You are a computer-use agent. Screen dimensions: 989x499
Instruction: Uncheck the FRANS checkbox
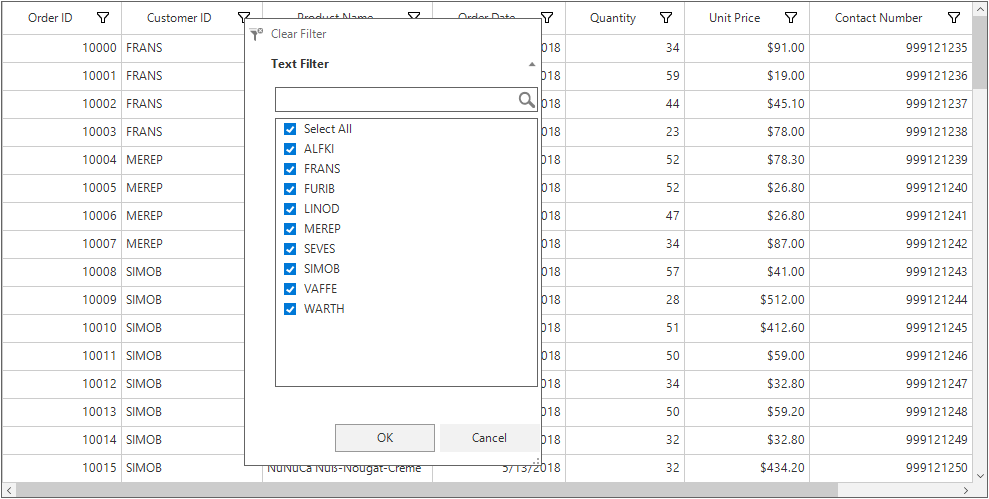(290, 169)
